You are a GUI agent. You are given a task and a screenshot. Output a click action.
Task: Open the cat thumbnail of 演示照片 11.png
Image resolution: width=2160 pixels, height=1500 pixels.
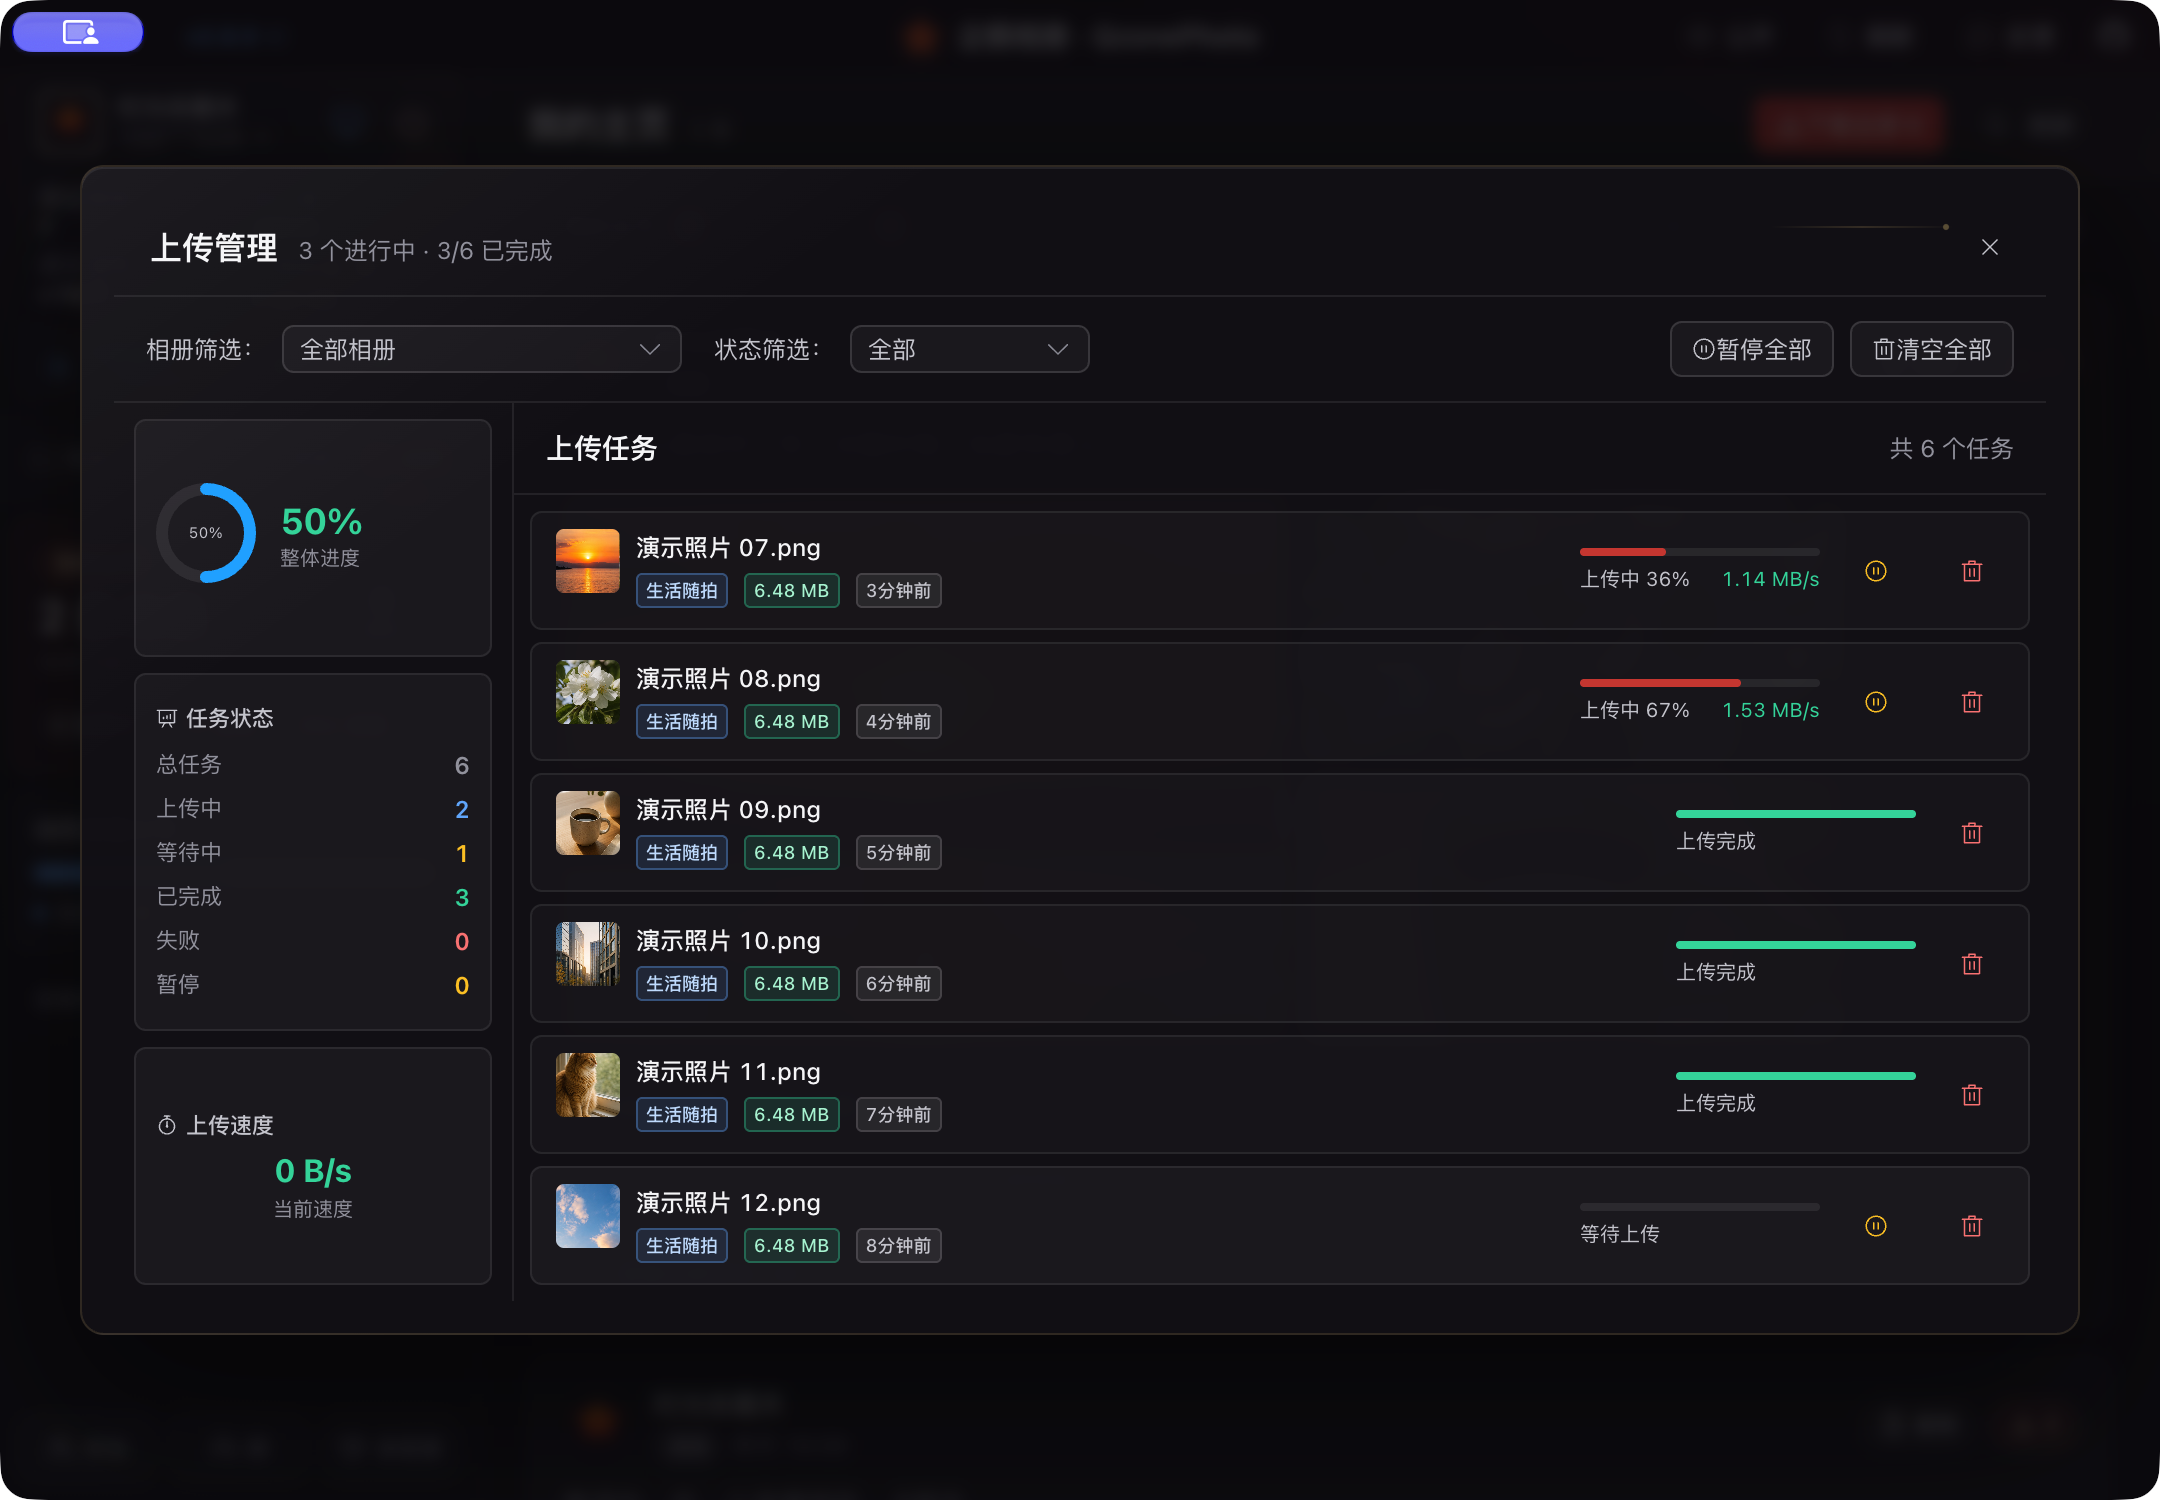588,1085
